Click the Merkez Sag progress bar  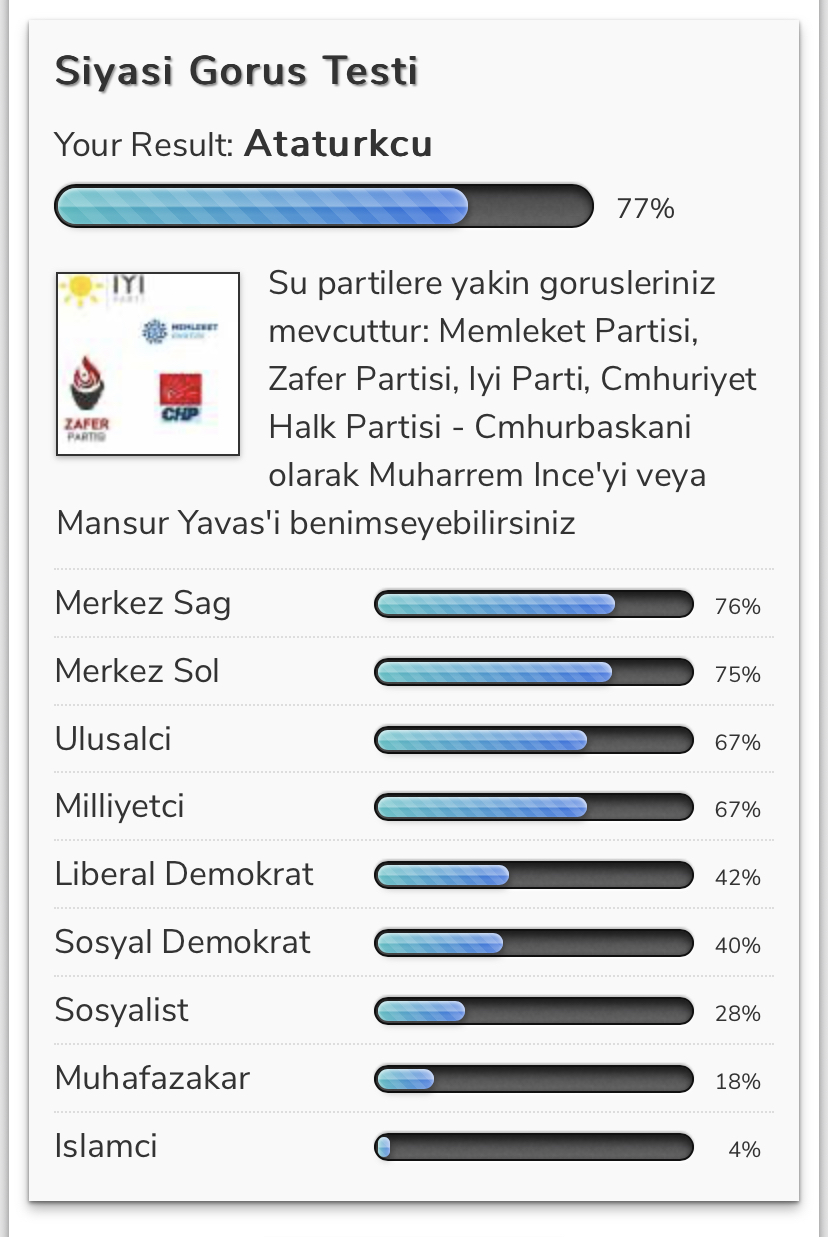[x=534, y=604]
